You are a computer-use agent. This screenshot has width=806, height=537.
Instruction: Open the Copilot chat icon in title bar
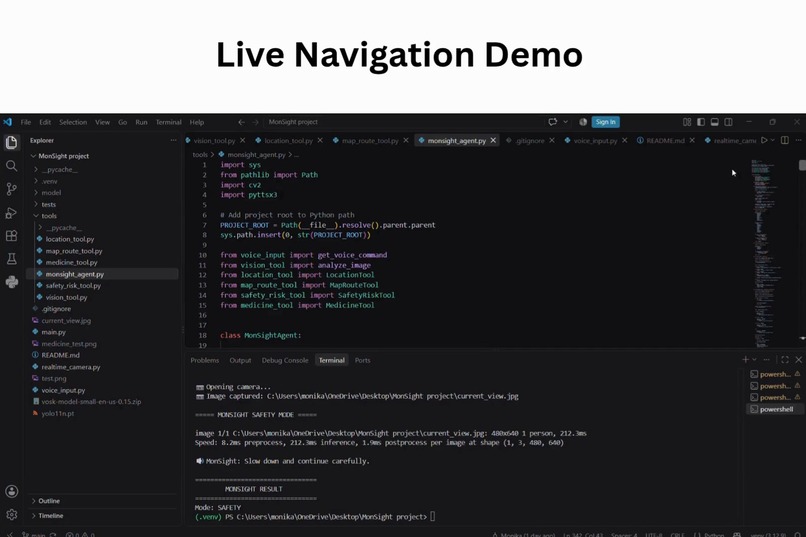pyautogui.click(x=553, y=122)
